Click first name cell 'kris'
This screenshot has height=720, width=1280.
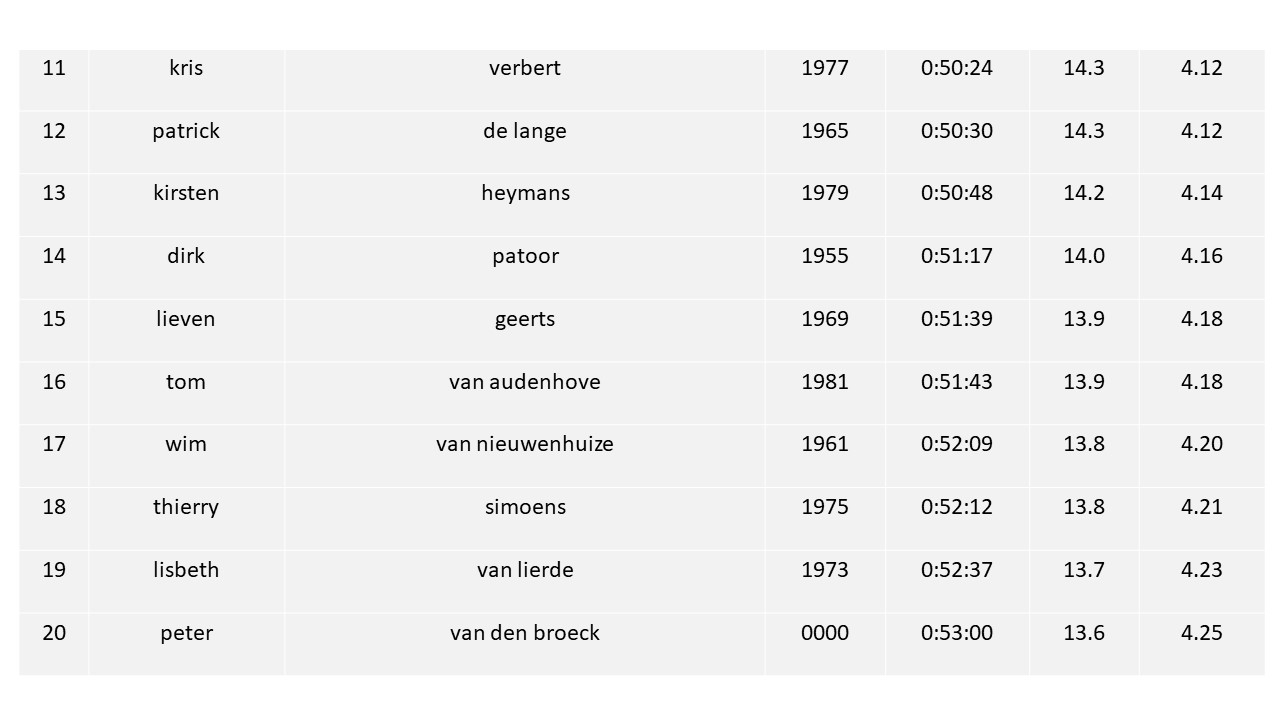186,79
